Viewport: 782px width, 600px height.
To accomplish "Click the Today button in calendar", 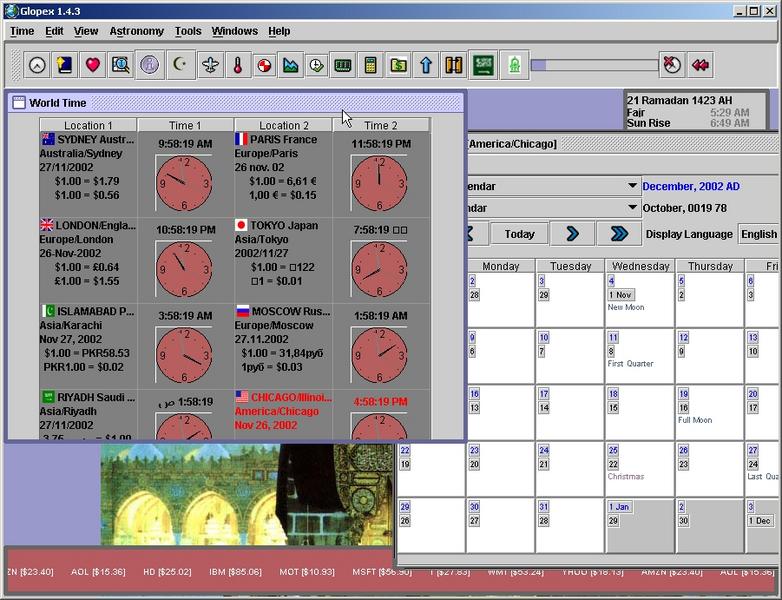I will click(x=519, y=234).
